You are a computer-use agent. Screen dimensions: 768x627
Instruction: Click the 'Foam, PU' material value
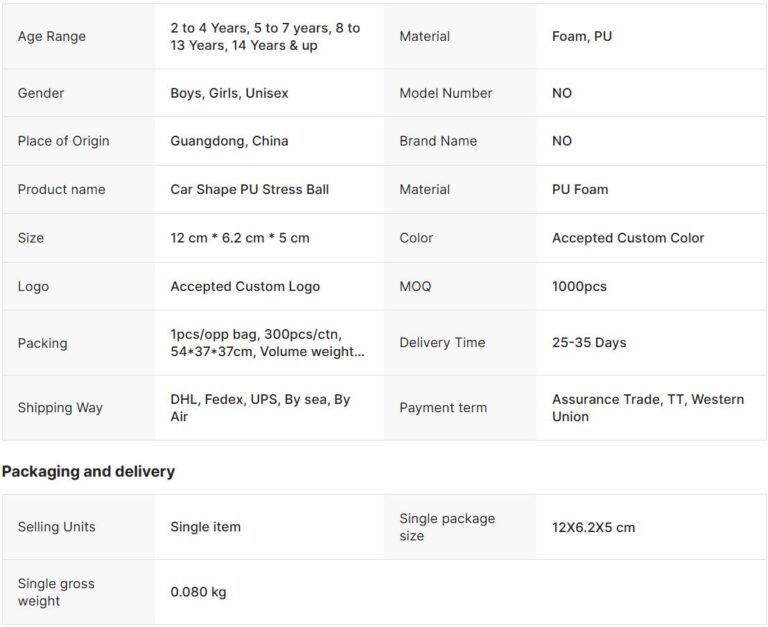[582, 37]
